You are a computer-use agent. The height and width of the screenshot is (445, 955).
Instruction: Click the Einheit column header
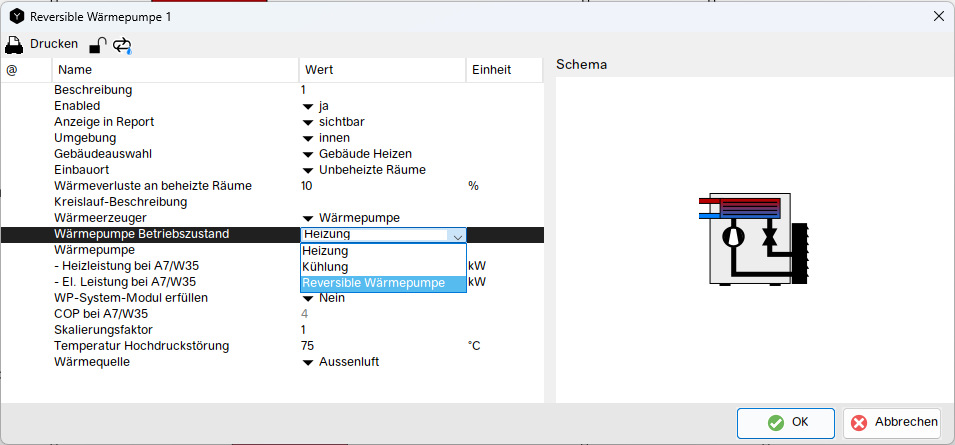point(504,70)
